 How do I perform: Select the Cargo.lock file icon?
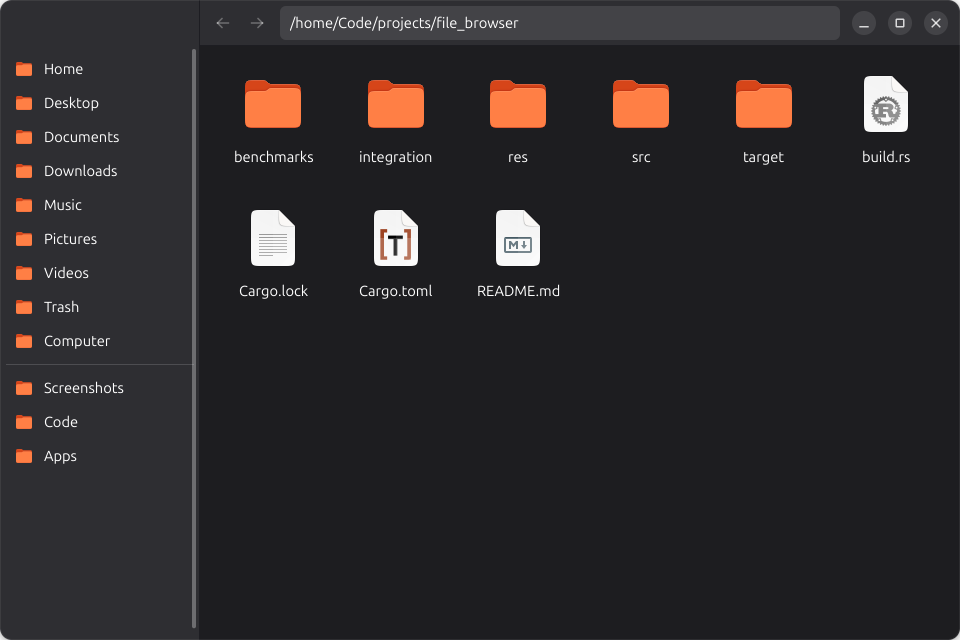click(273, 238)
